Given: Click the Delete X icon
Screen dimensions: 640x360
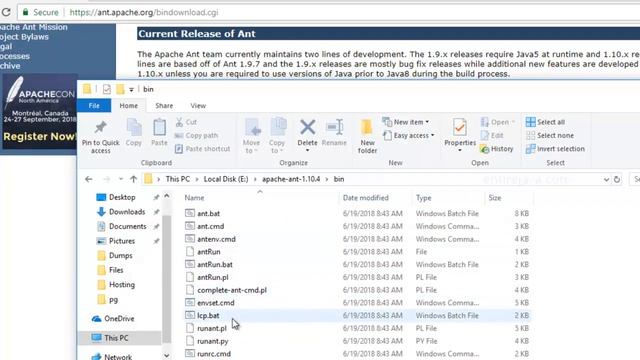Looking at the screenshot, I should (307, 127).
